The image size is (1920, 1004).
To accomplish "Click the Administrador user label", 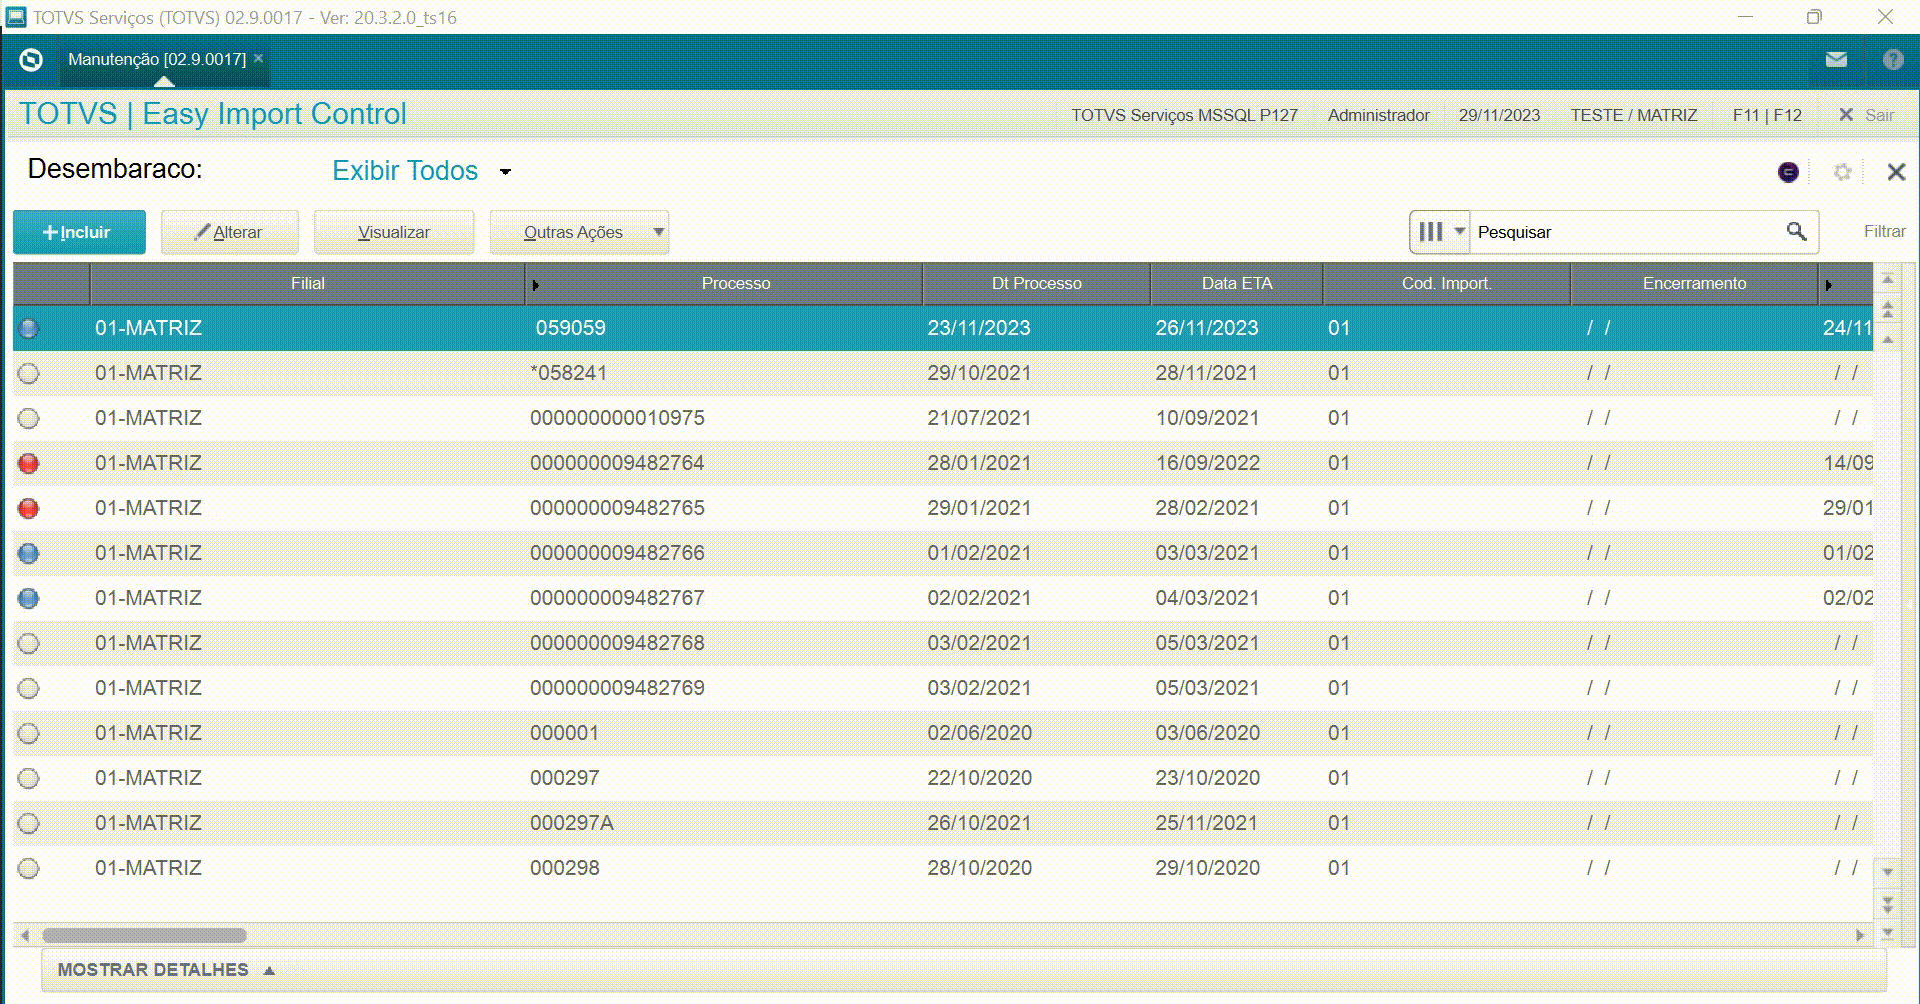I will [1378, 115].
